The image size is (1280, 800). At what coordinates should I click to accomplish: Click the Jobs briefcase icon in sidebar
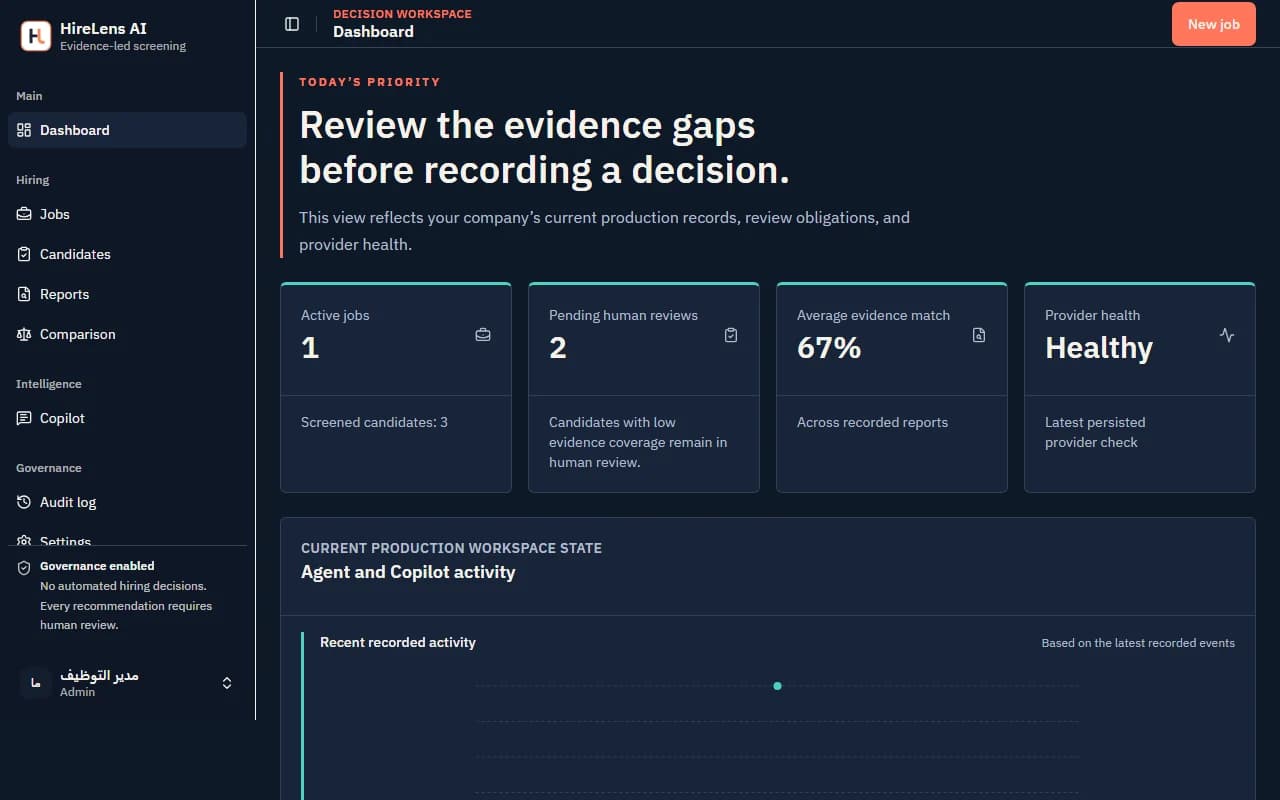click(x=24, y=214)
